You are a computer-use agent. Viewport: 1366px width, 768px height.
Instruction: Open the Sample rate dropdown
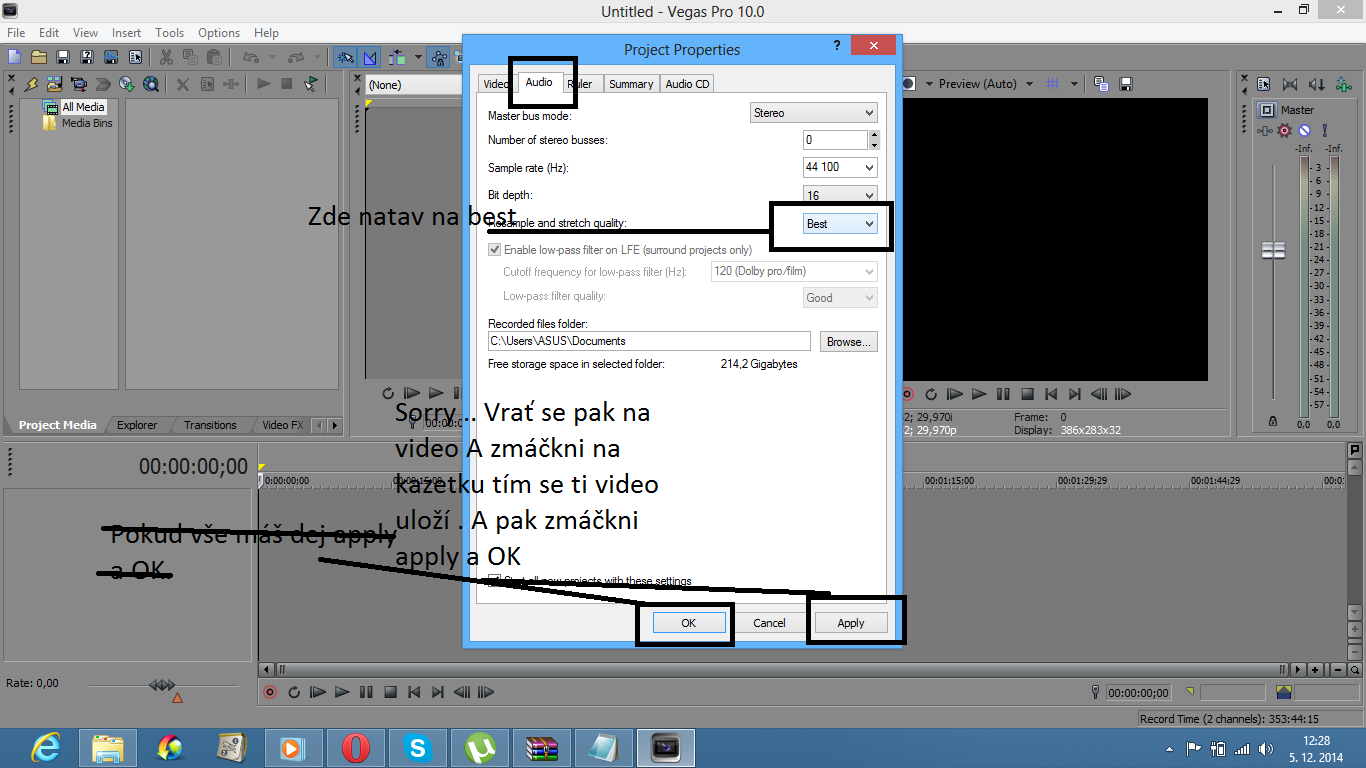[840, 167]
